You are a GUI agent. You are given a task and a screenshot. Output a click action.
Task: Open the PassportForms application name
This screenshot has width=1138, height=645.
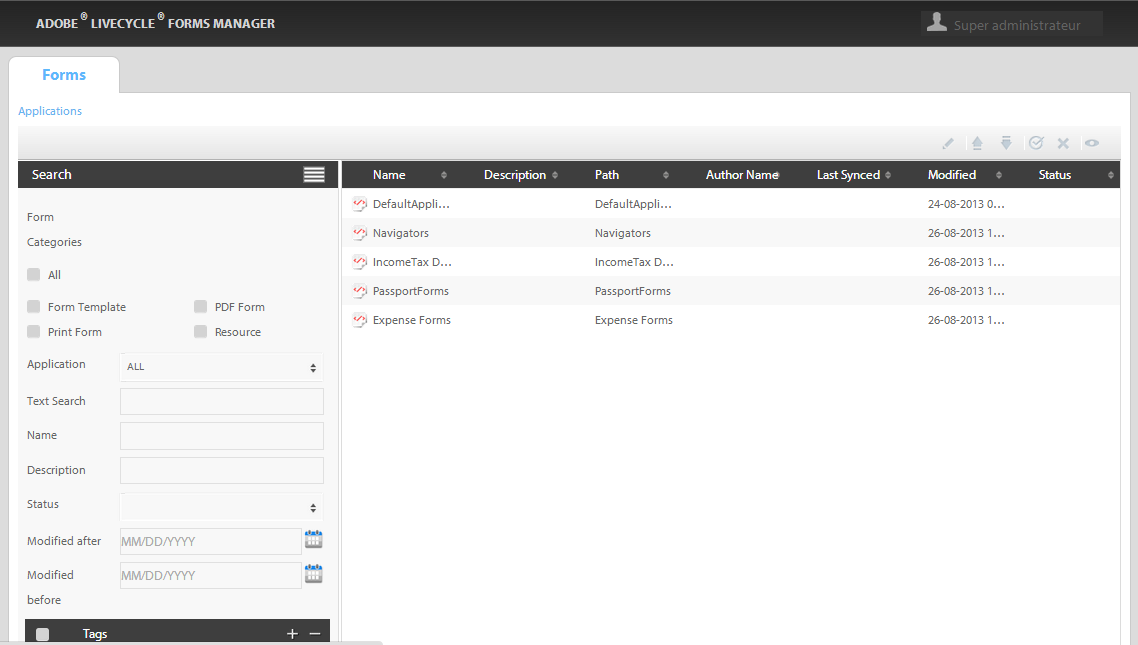411,291
